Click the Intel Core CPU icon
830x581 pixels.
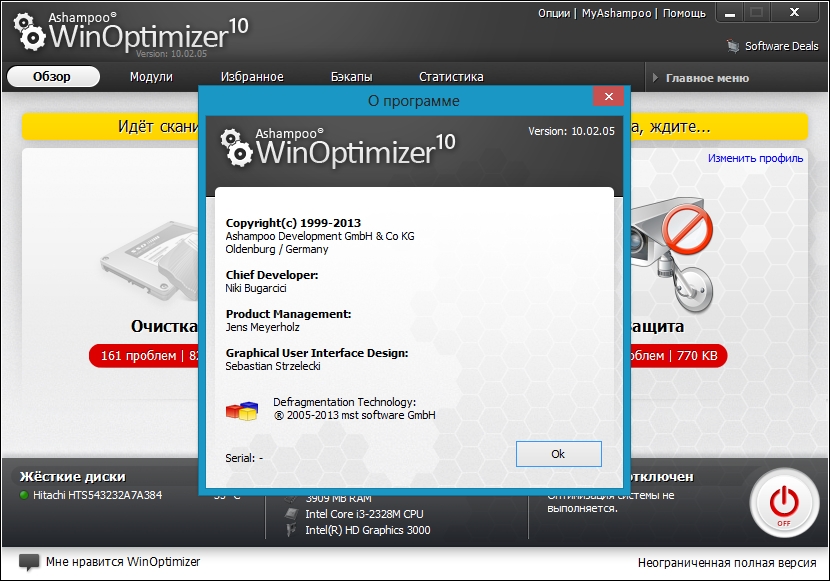pyautogui.click(x=291, y=514)
